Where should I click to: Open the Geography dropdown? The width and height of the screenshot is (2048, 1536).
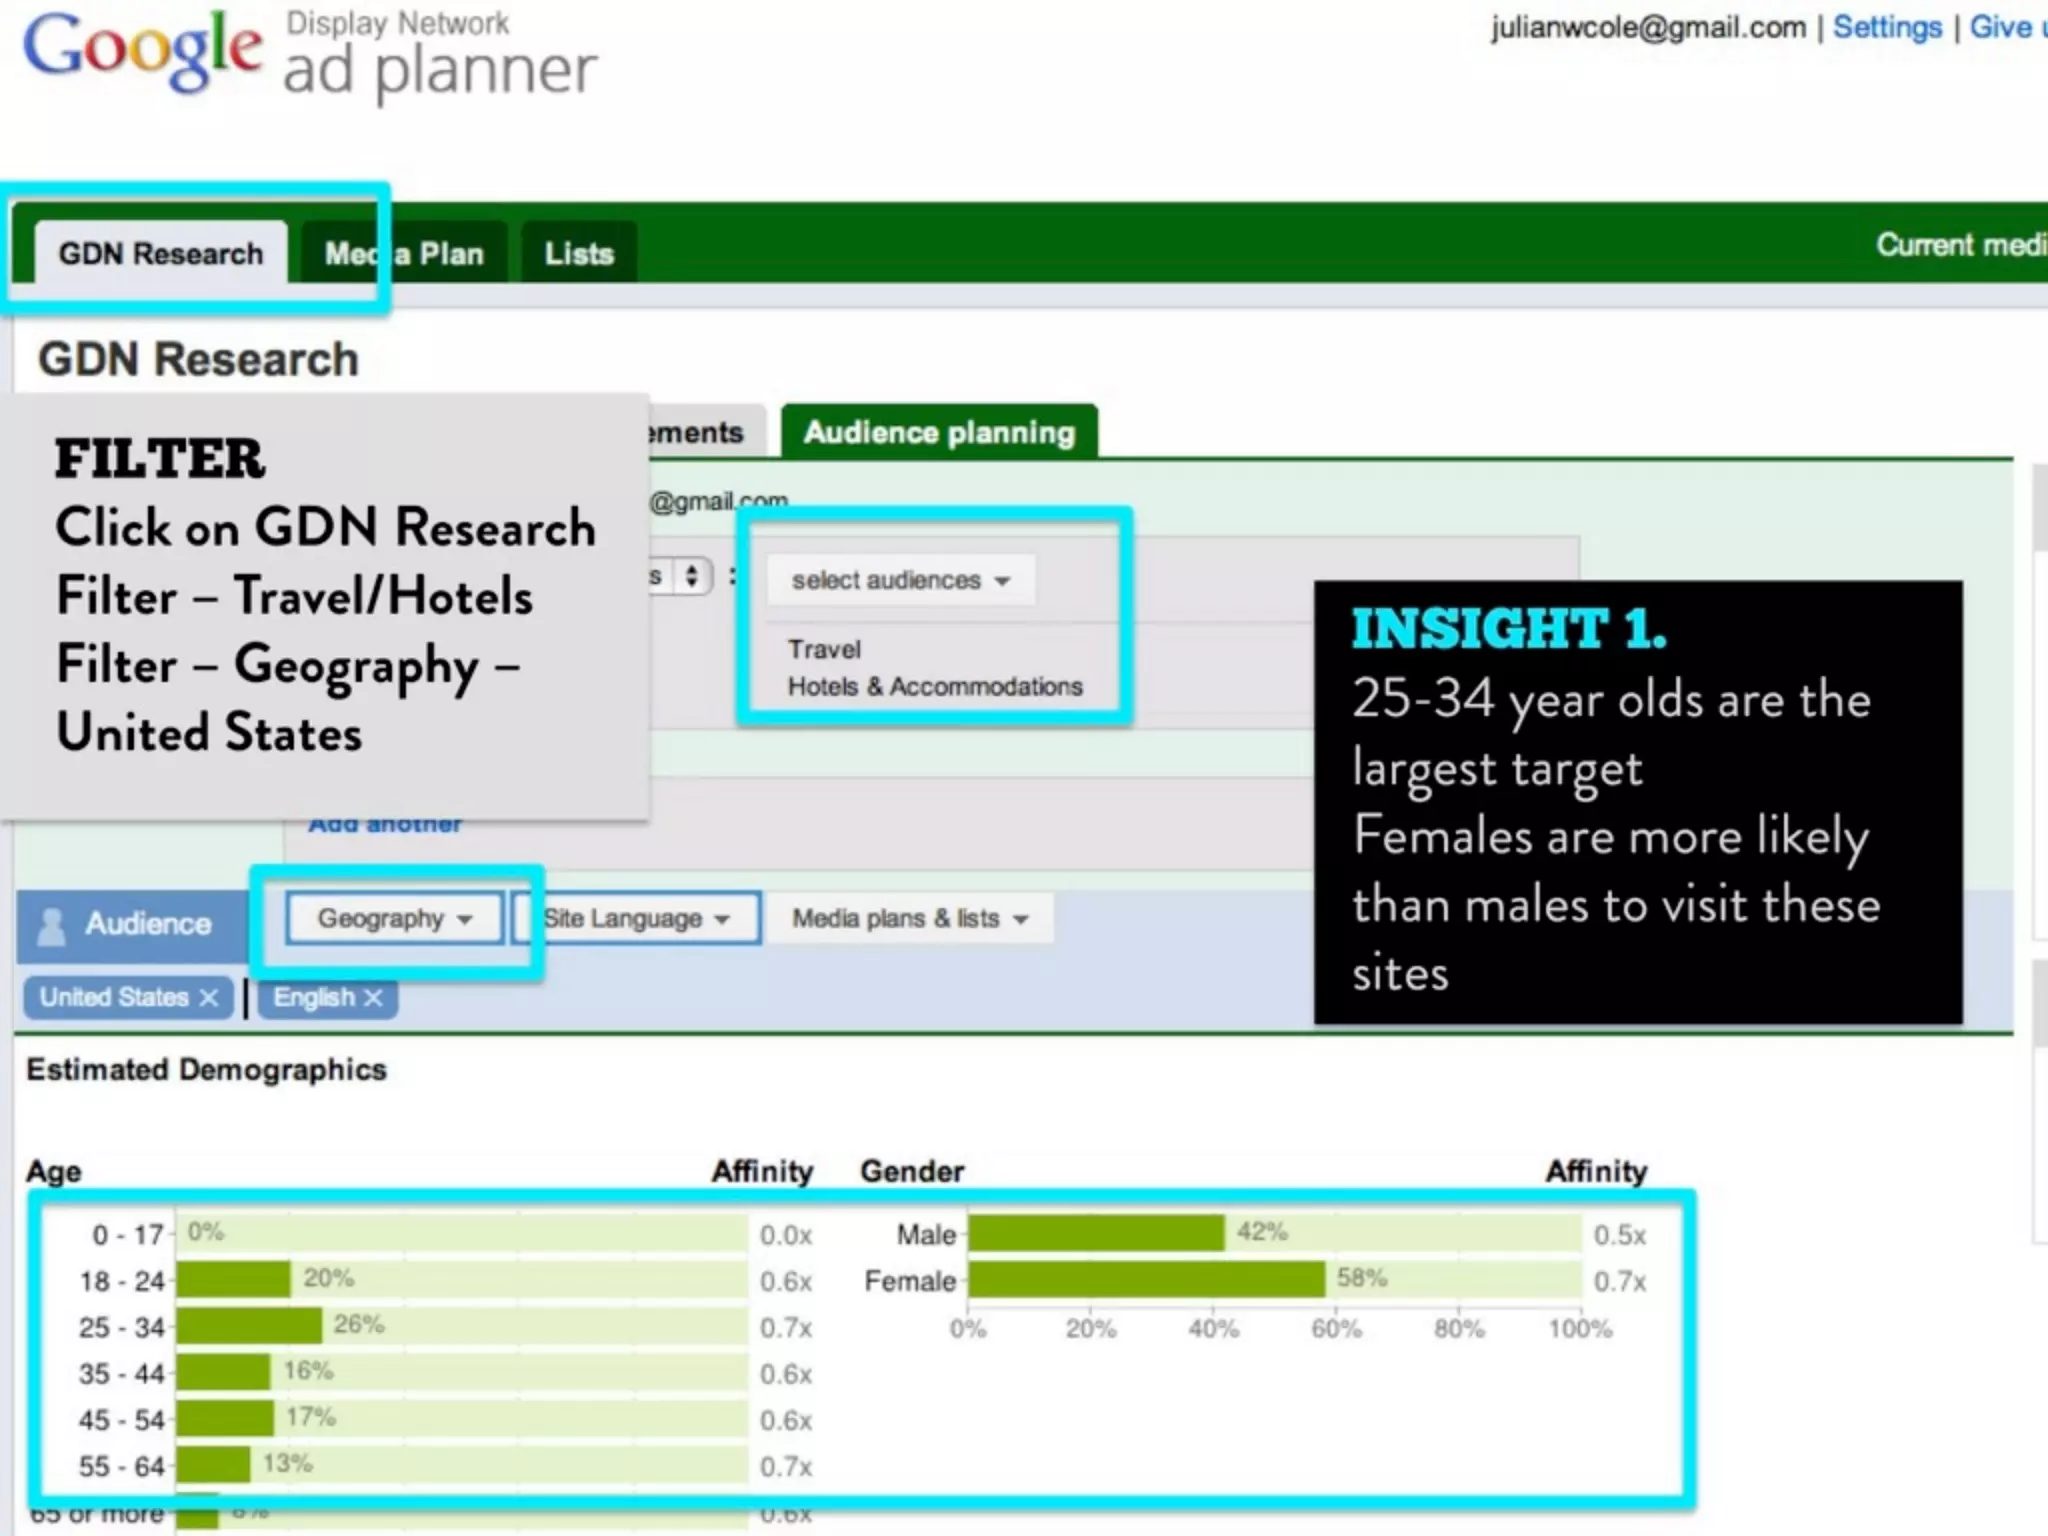click(394, 919)
